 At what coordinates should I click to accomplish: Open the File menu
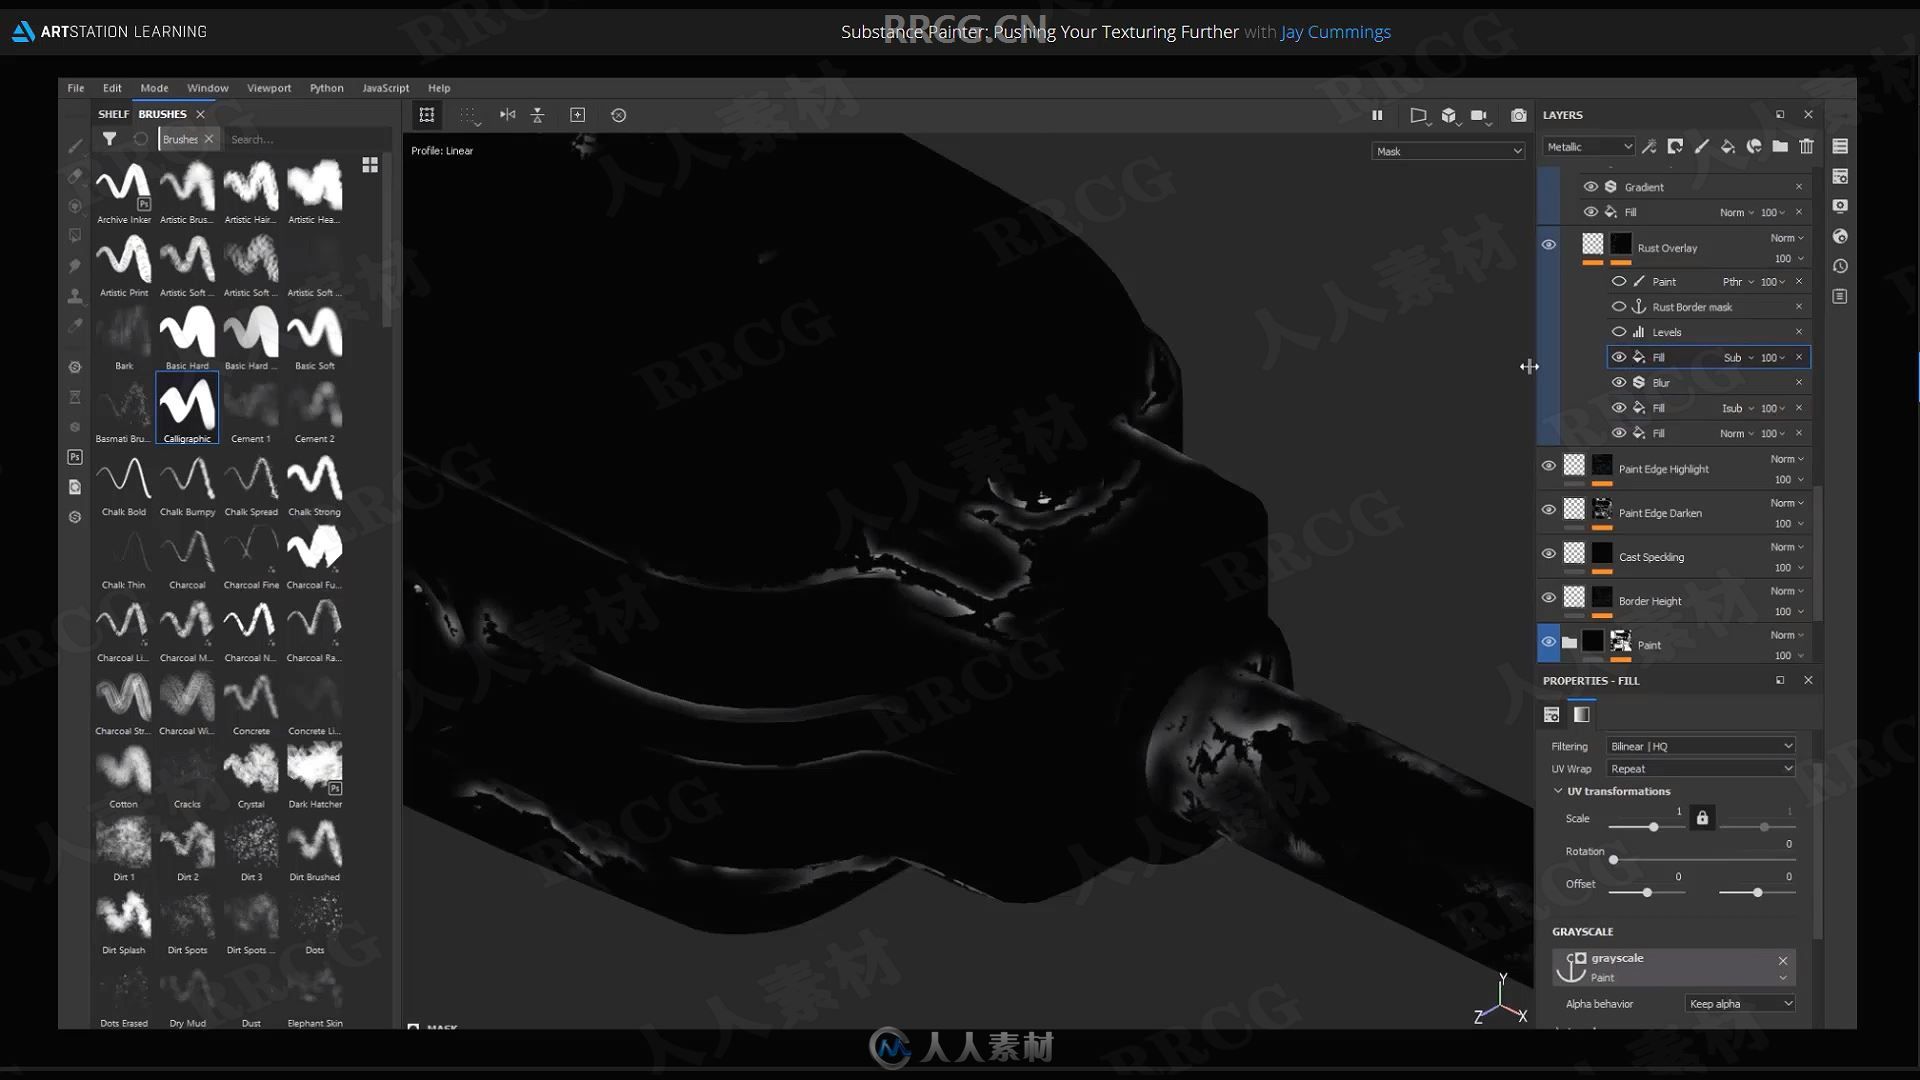(x=76, y=88)
